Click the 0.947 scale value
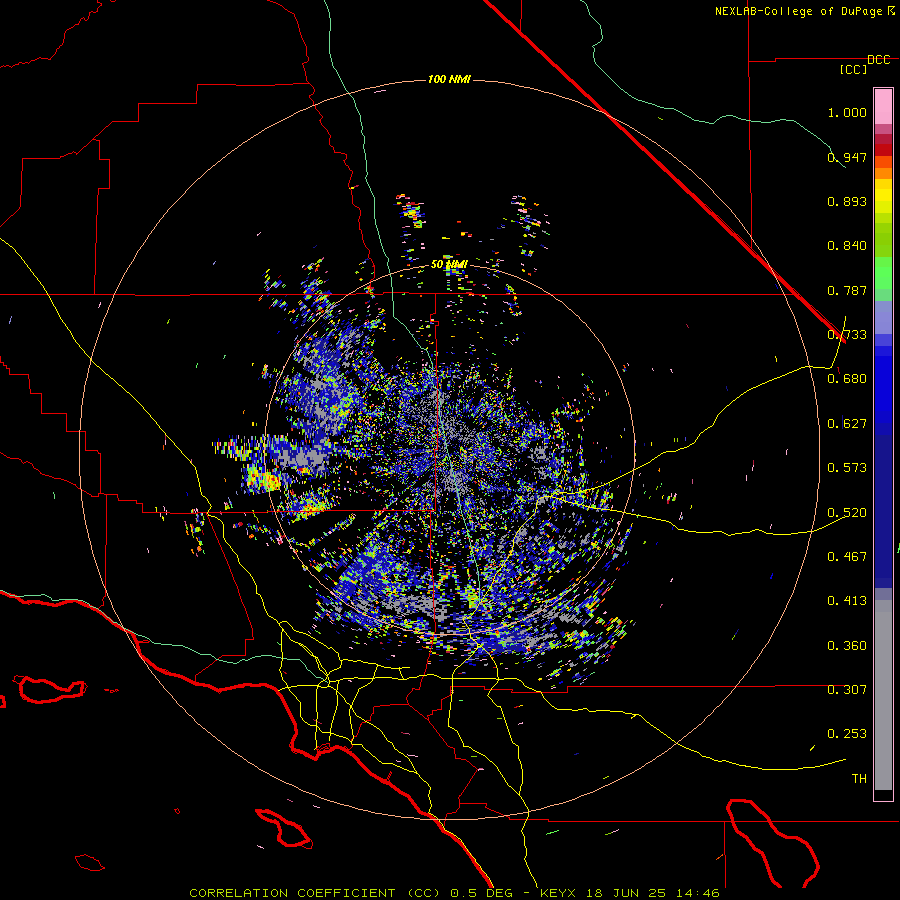Image resolution: width=900 pixels, height=900 pixels. point(847,157)
